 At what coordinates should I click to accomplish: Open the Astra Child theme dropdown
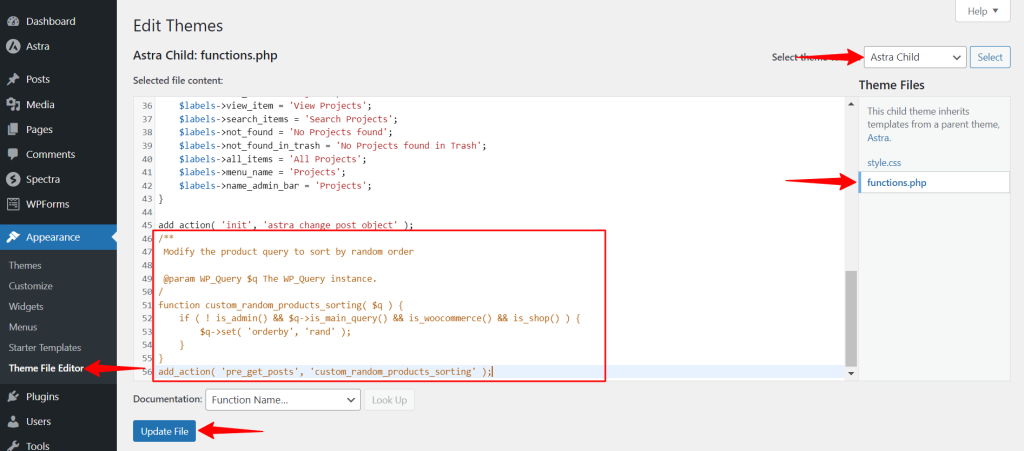coord(915,57)
